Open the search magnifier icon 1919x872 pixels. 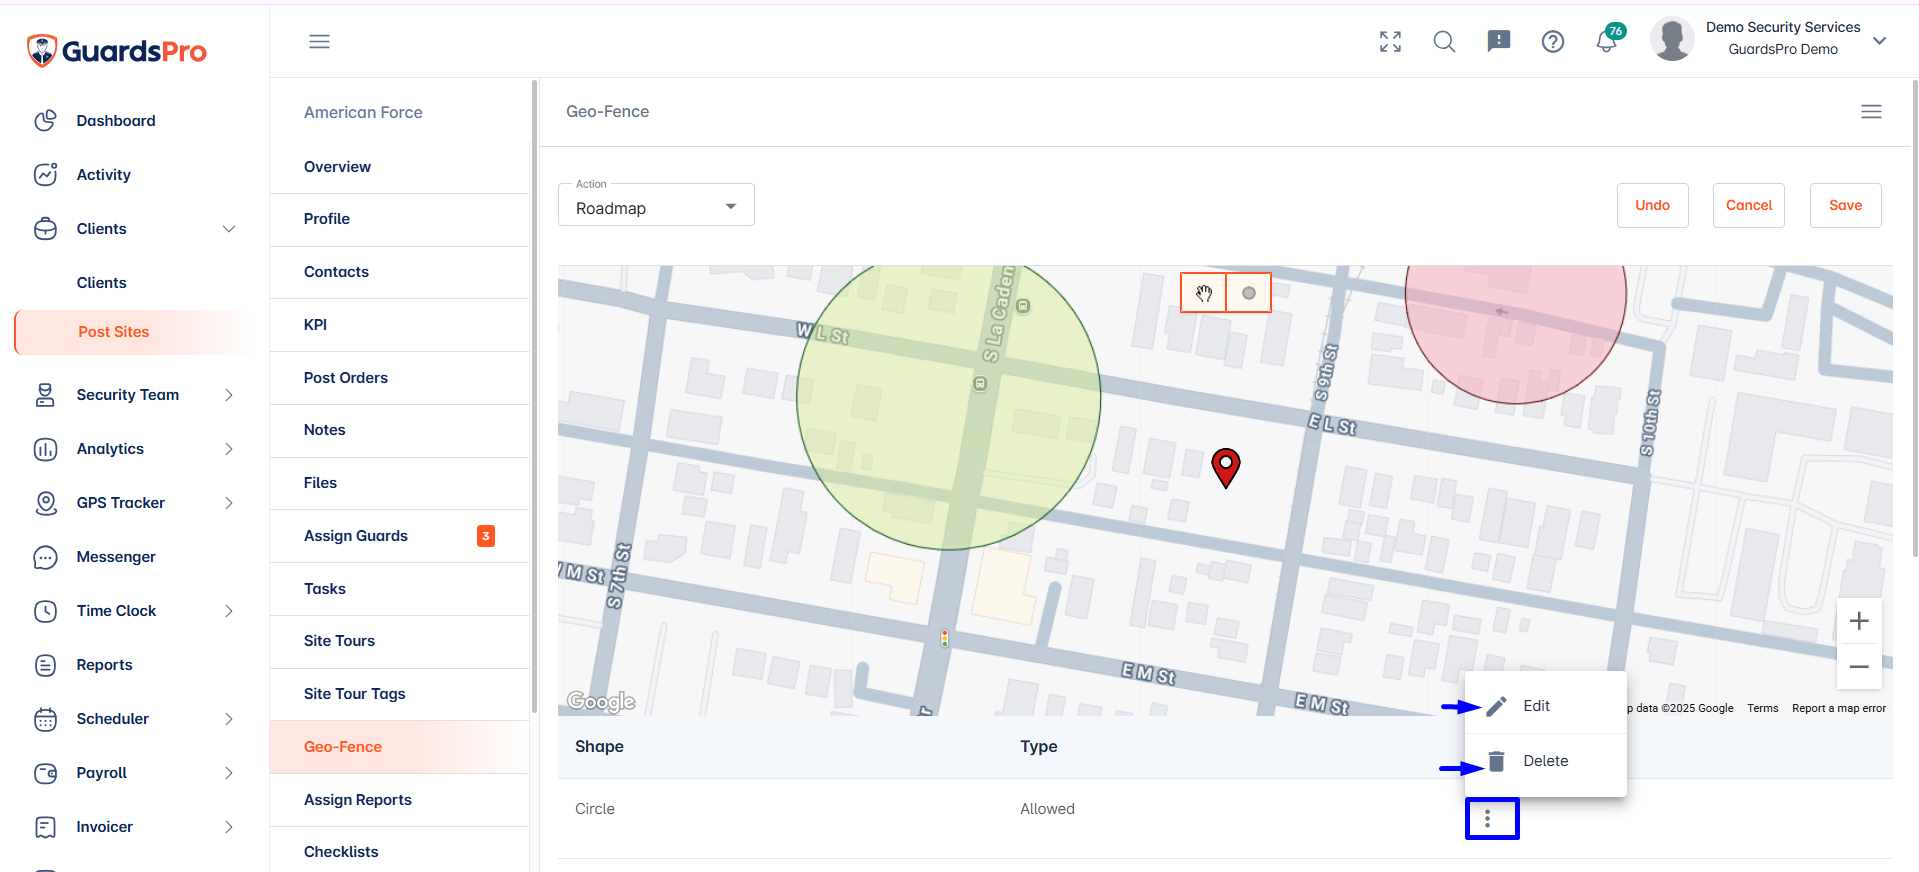point(1444,41)
